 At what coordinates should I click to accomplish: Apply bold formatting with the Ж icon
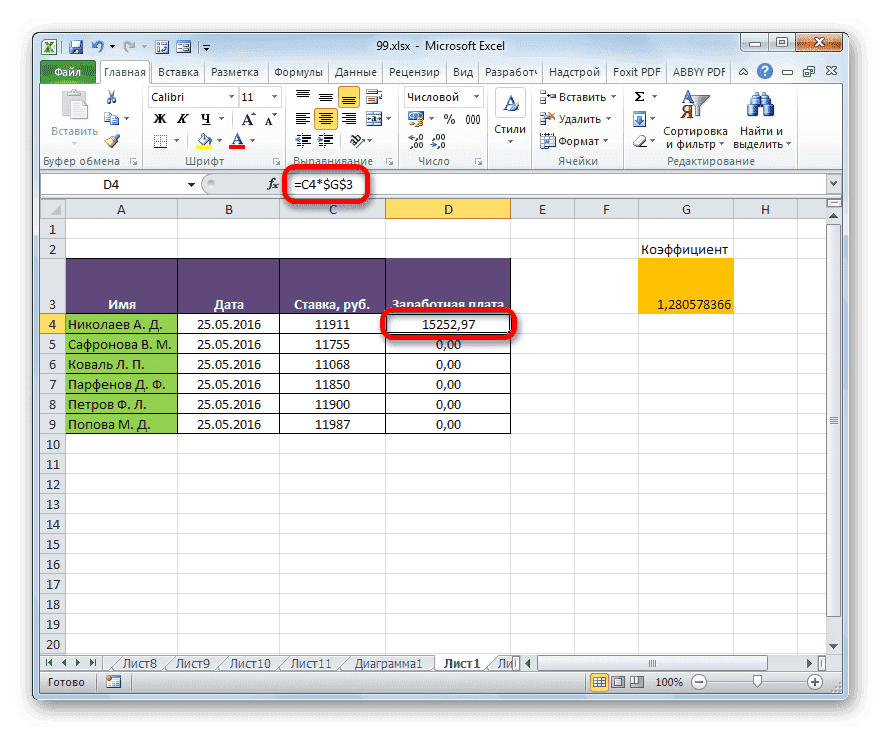(x=161, y=118)
